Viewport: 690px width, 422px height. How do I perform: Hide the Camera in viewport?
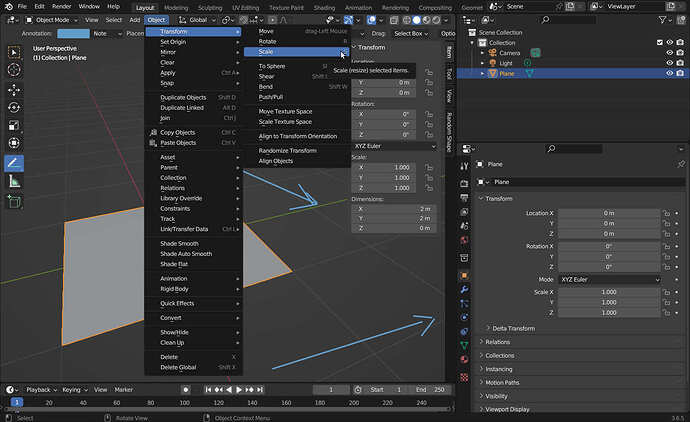pyautogui.click(x=669, y=53)
